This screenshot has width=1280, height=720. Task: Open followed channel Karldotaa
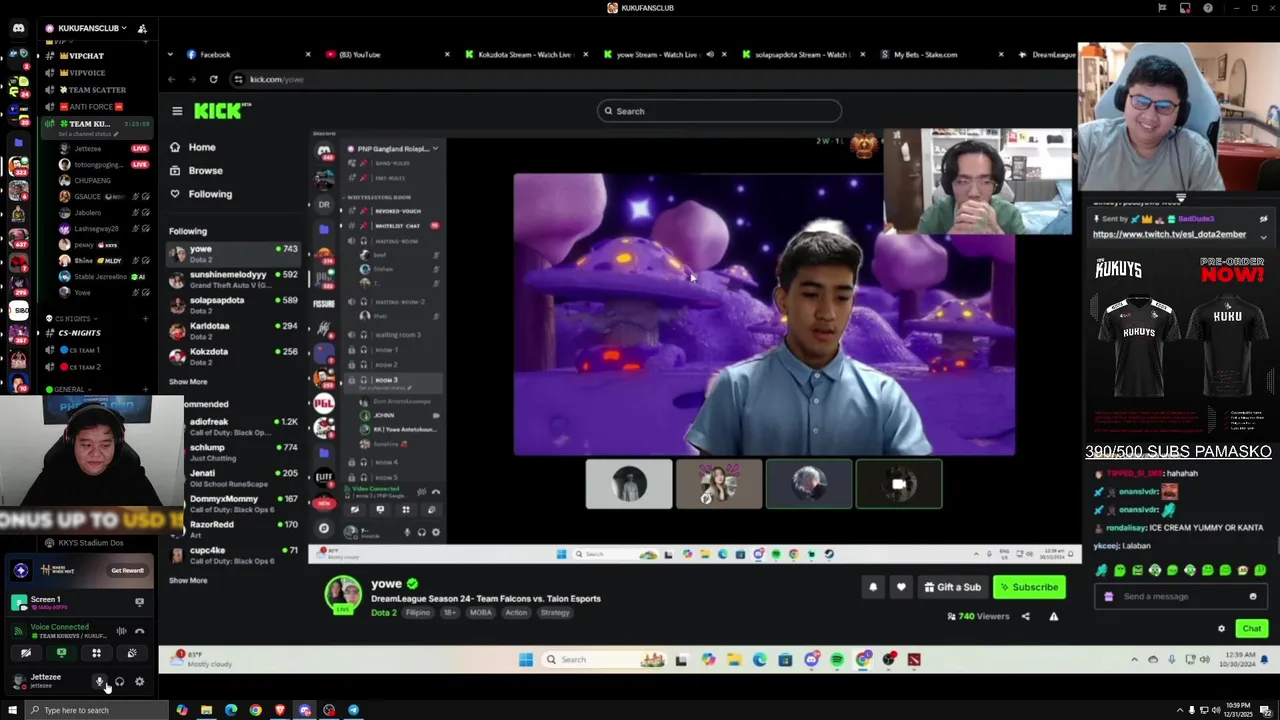click(234, 331)
